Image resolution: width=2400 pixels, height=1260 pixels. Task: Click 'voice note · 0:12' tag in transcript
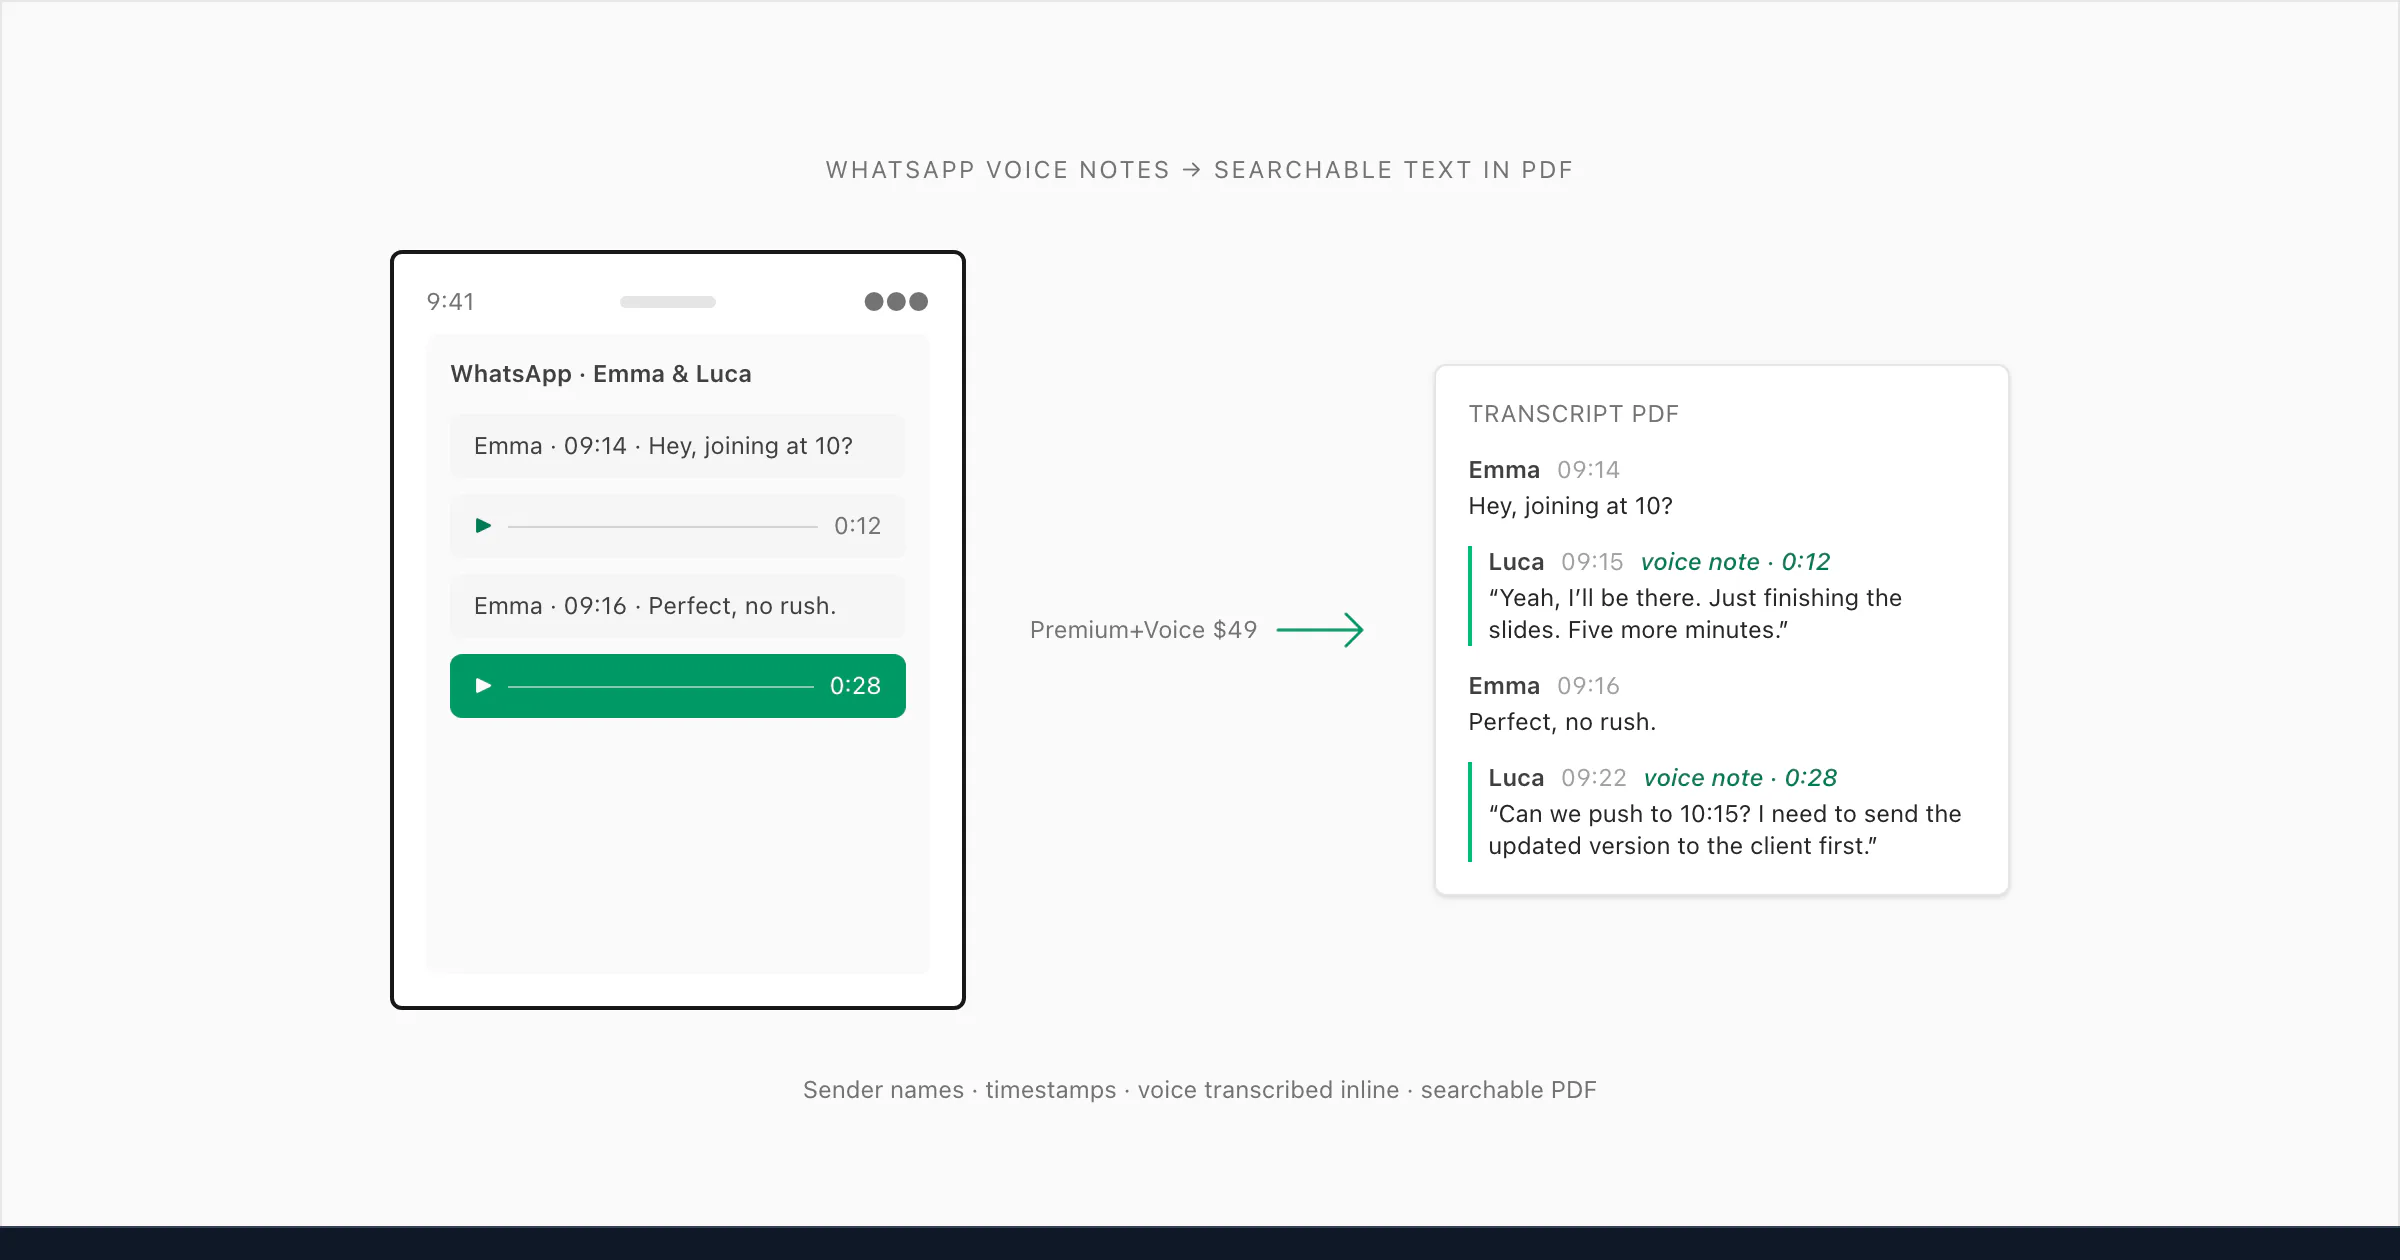pyautogui.click(x=1735, y=562)
